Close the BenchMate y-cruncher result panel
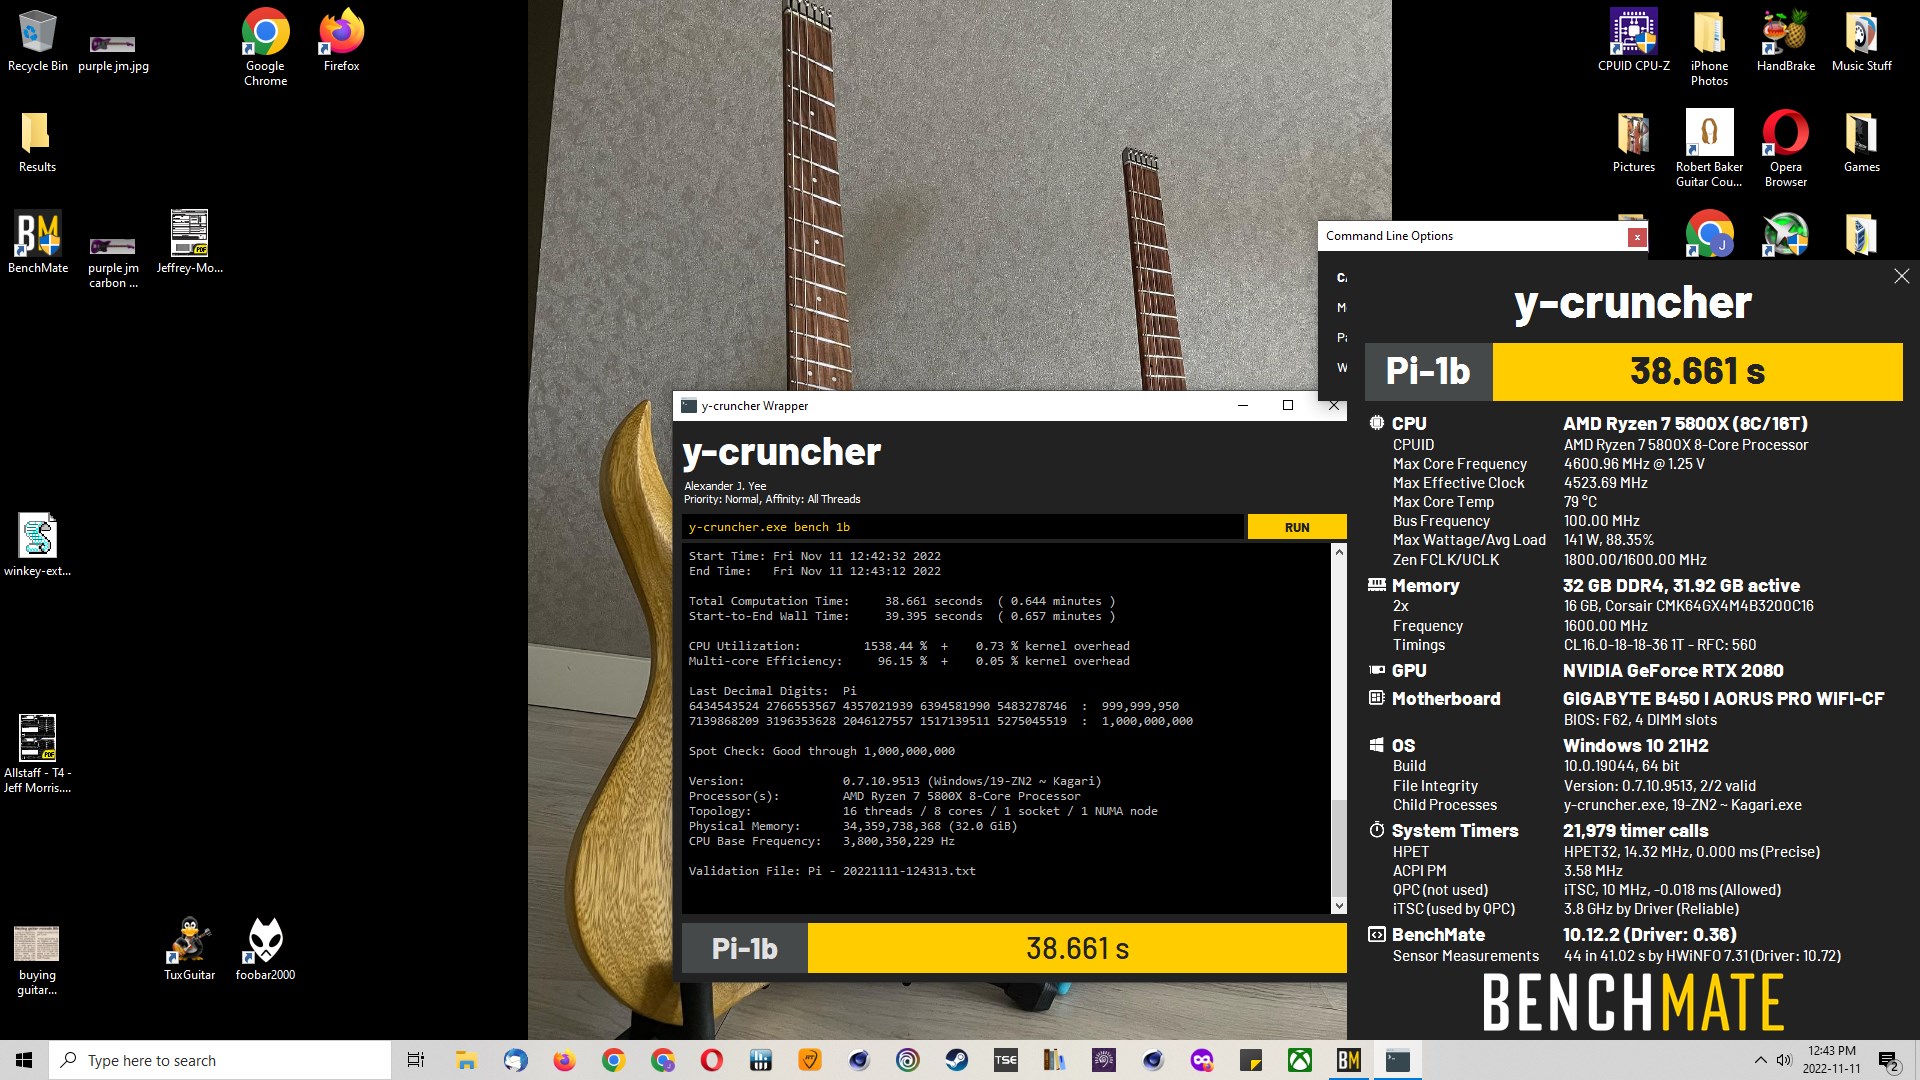Image resolution: width=1920 pixels, height=1080 pixels. coord(1901,276)
